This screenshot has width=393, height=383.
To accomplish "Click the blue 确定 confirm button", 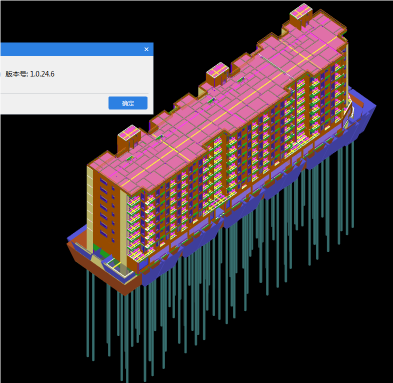I will tap(128, 103).
